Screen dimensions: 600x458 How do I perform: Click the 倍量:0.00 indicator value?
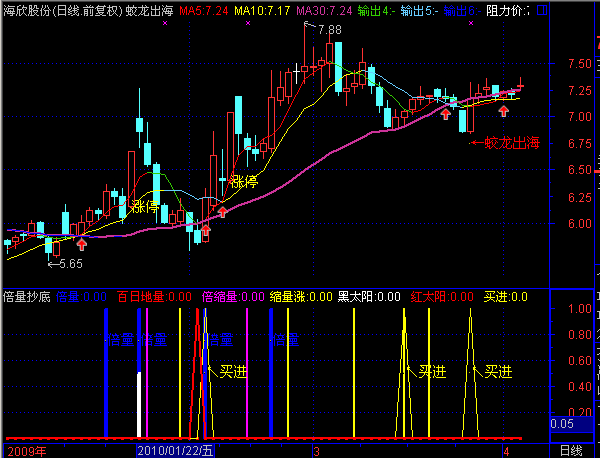coord(81,297)
